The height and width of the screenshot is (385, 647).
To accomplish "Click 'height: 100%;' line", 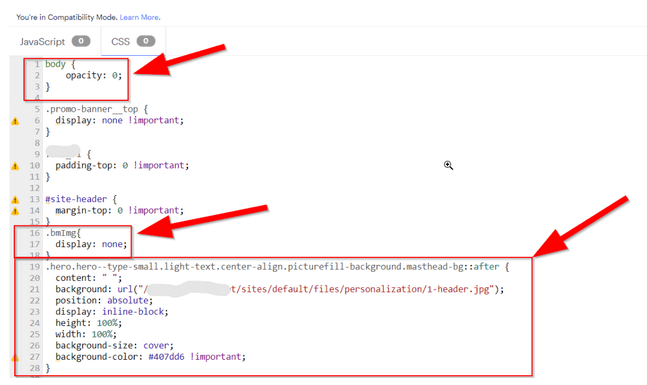I will 89,323.
